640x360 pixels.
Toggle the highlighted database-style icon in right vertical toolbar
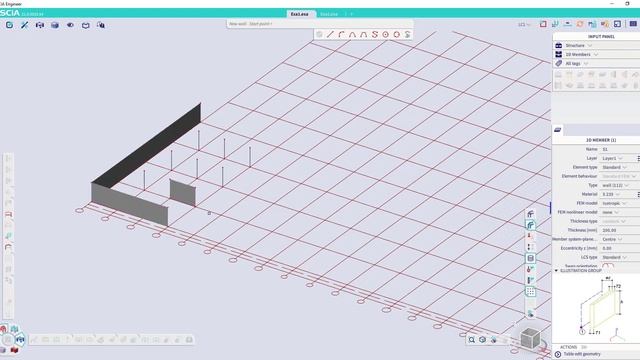530,258
